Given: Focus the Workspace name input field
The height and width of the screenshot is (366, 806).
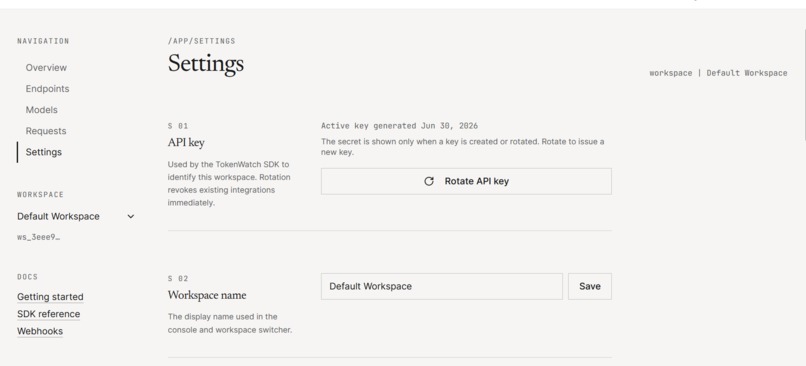Looking at the screenshot, I should coord(442,286).
